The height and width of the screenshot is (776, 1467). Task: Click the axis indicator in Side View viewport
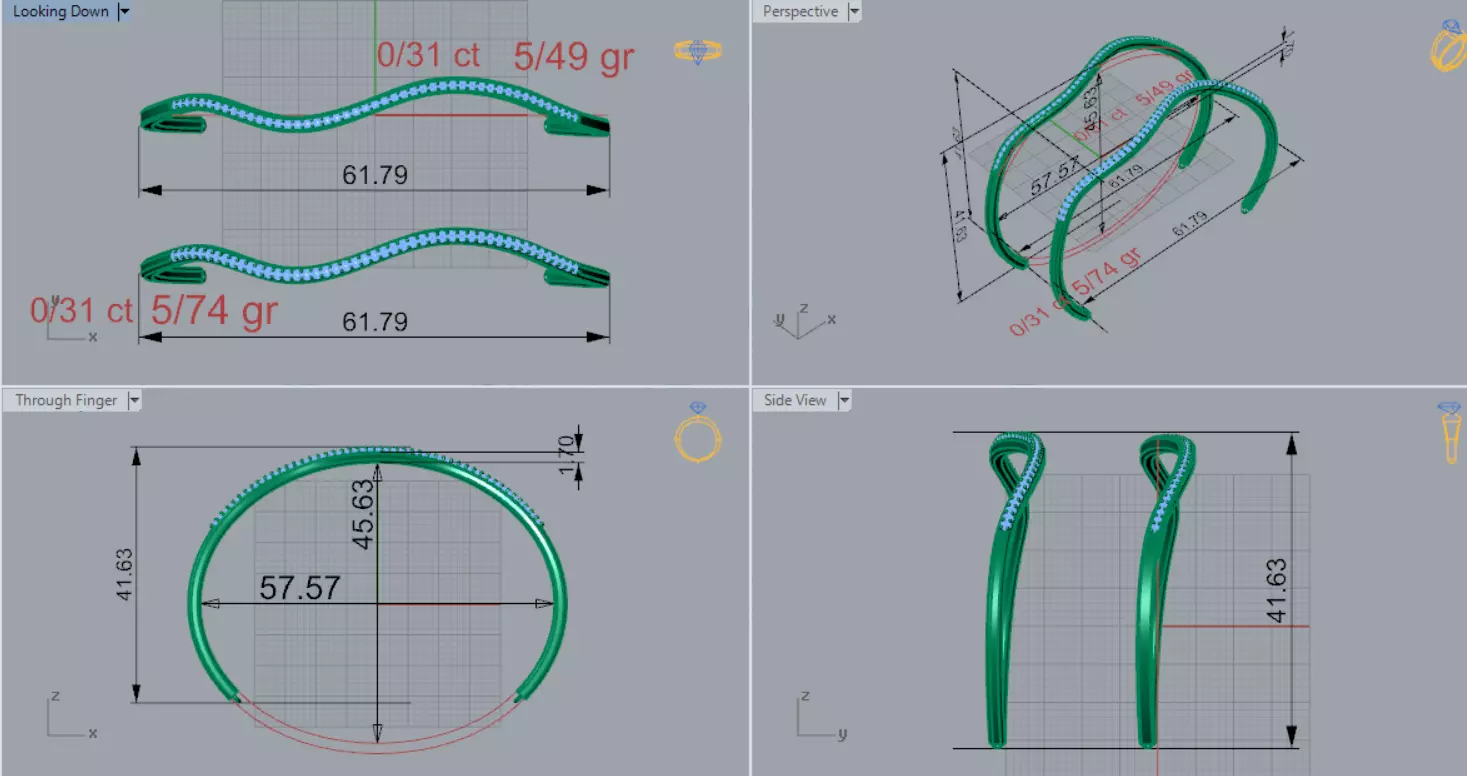[822, 713]
